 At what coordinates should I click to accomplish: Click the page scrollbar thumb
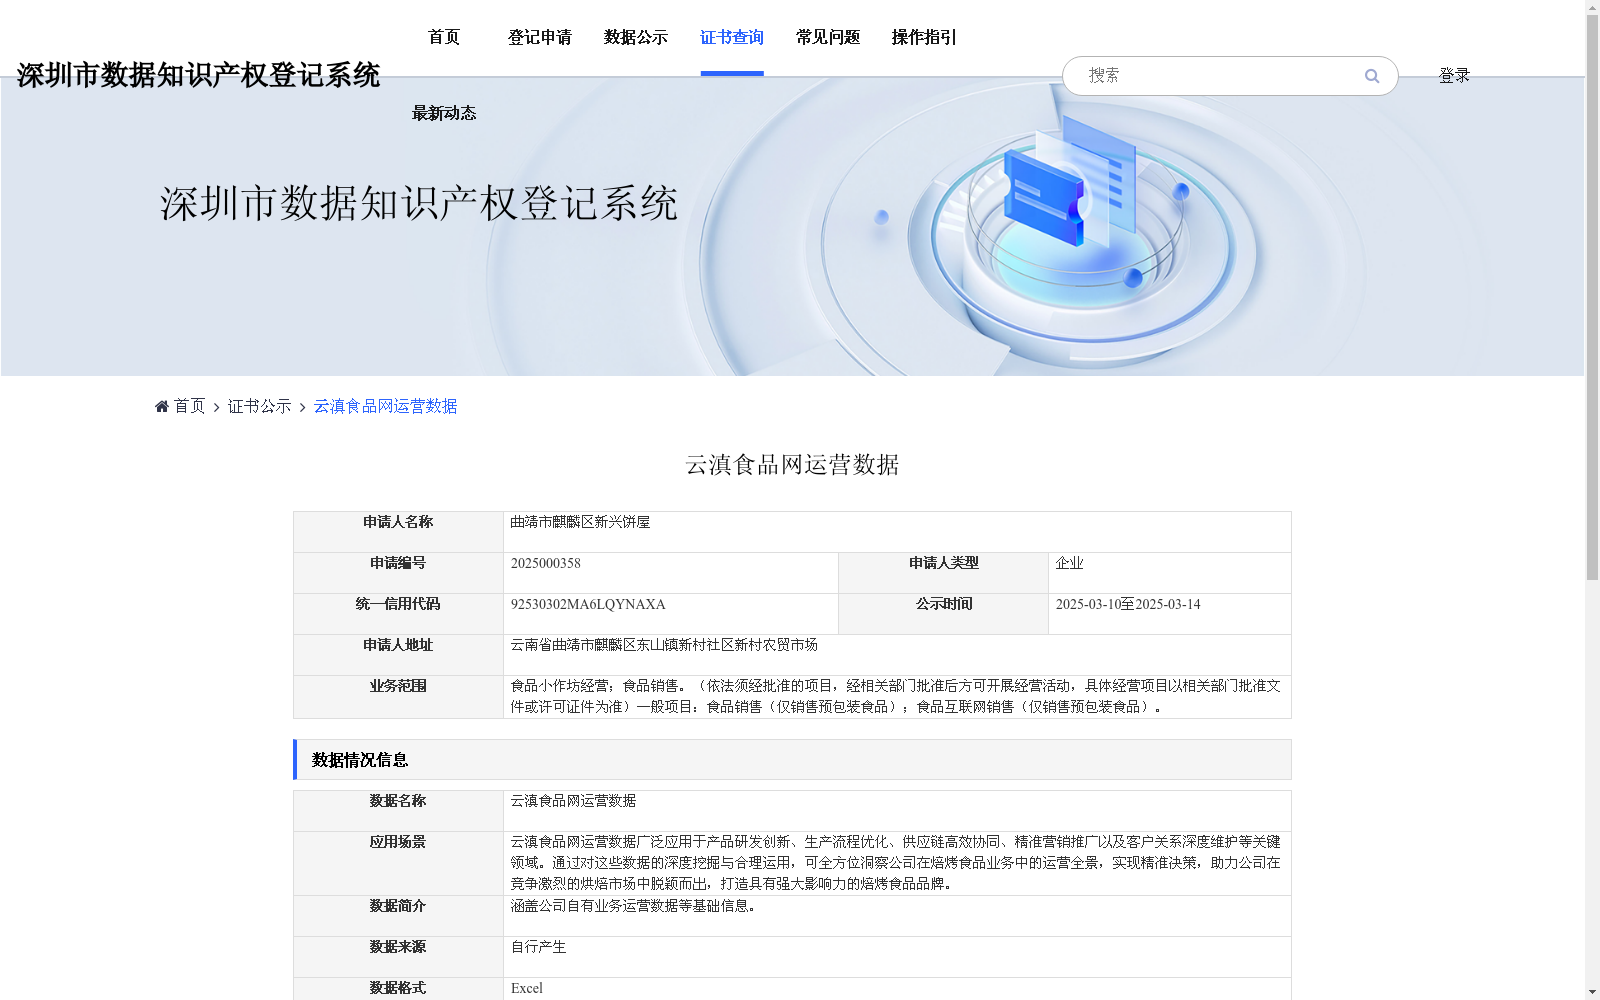tap(1592, 298)
